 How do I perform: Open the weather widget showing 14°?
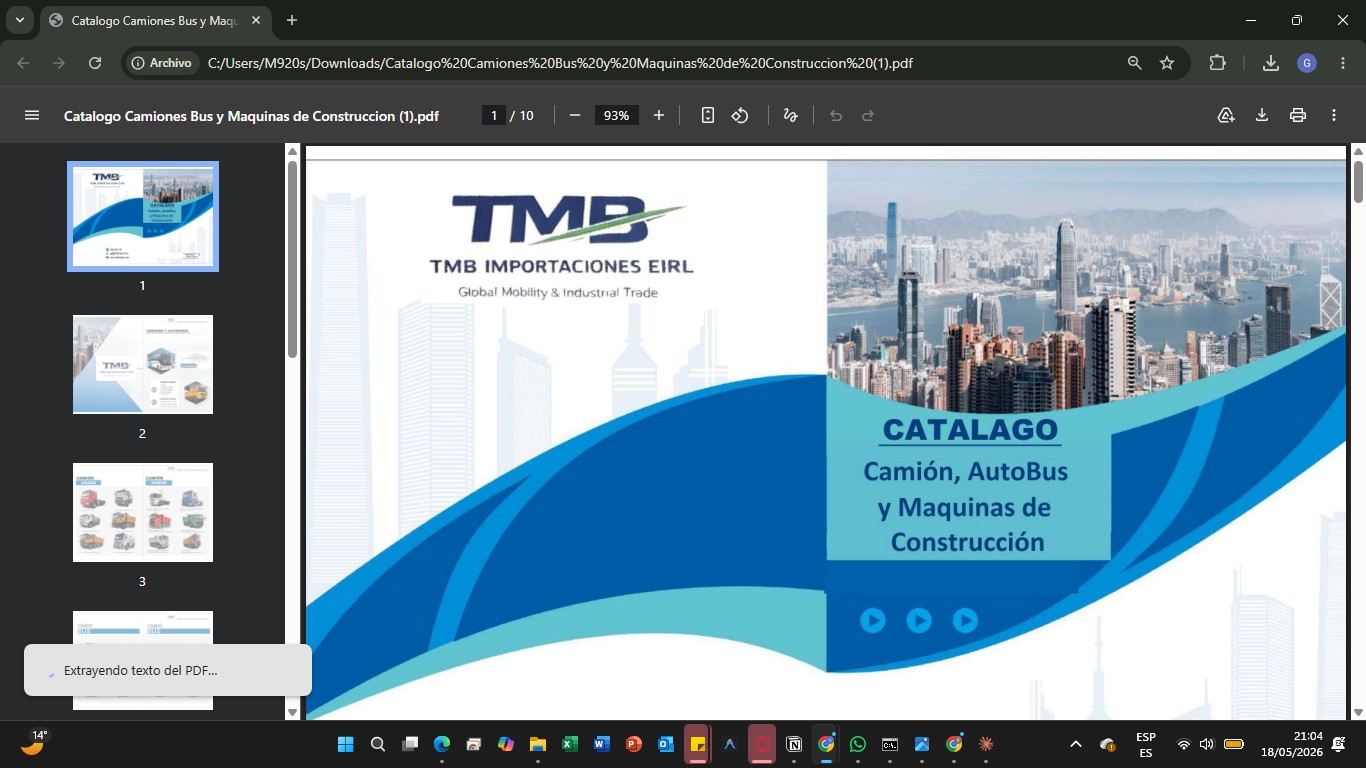point(33,743)
